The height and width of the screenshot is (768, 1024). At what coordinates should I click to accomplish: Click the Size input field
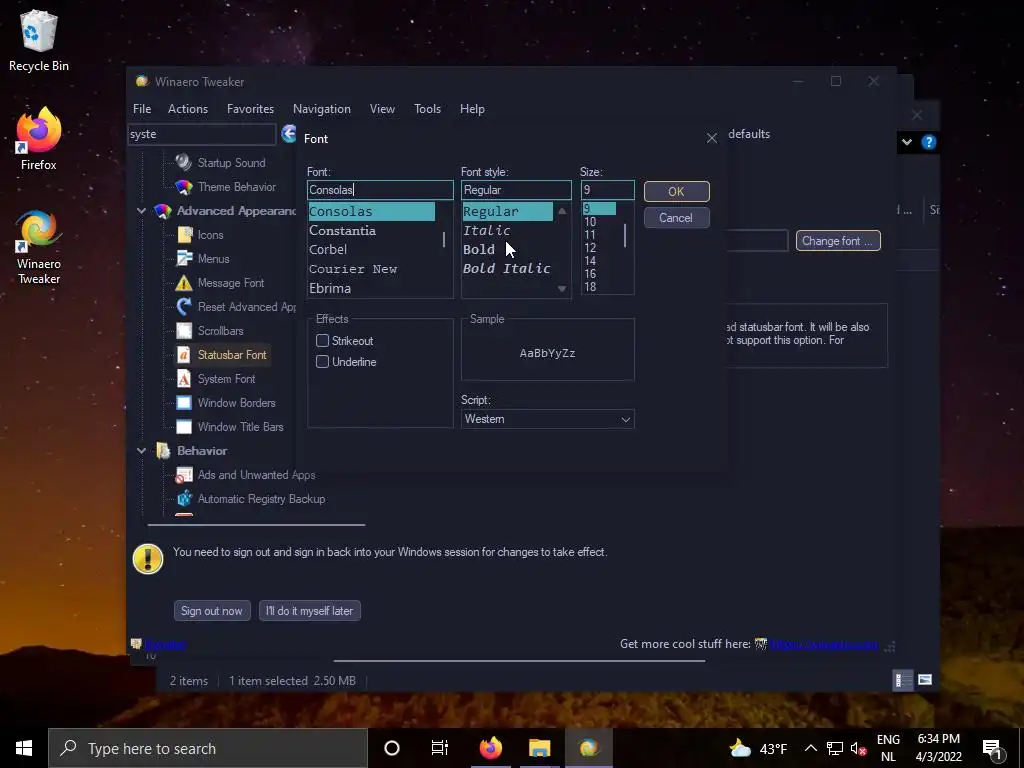[x=607, y=190]
